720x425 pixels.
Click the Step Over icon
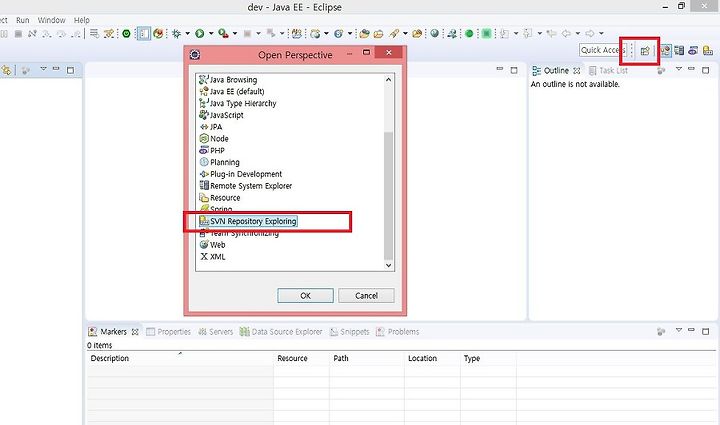coord(61,34)
